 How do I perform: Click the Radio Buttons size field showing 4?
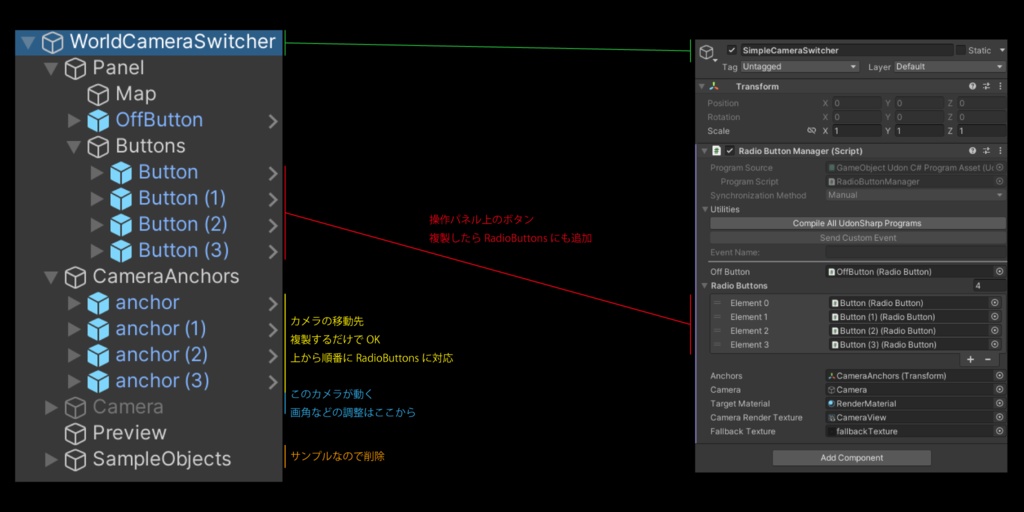click(989, 286)
